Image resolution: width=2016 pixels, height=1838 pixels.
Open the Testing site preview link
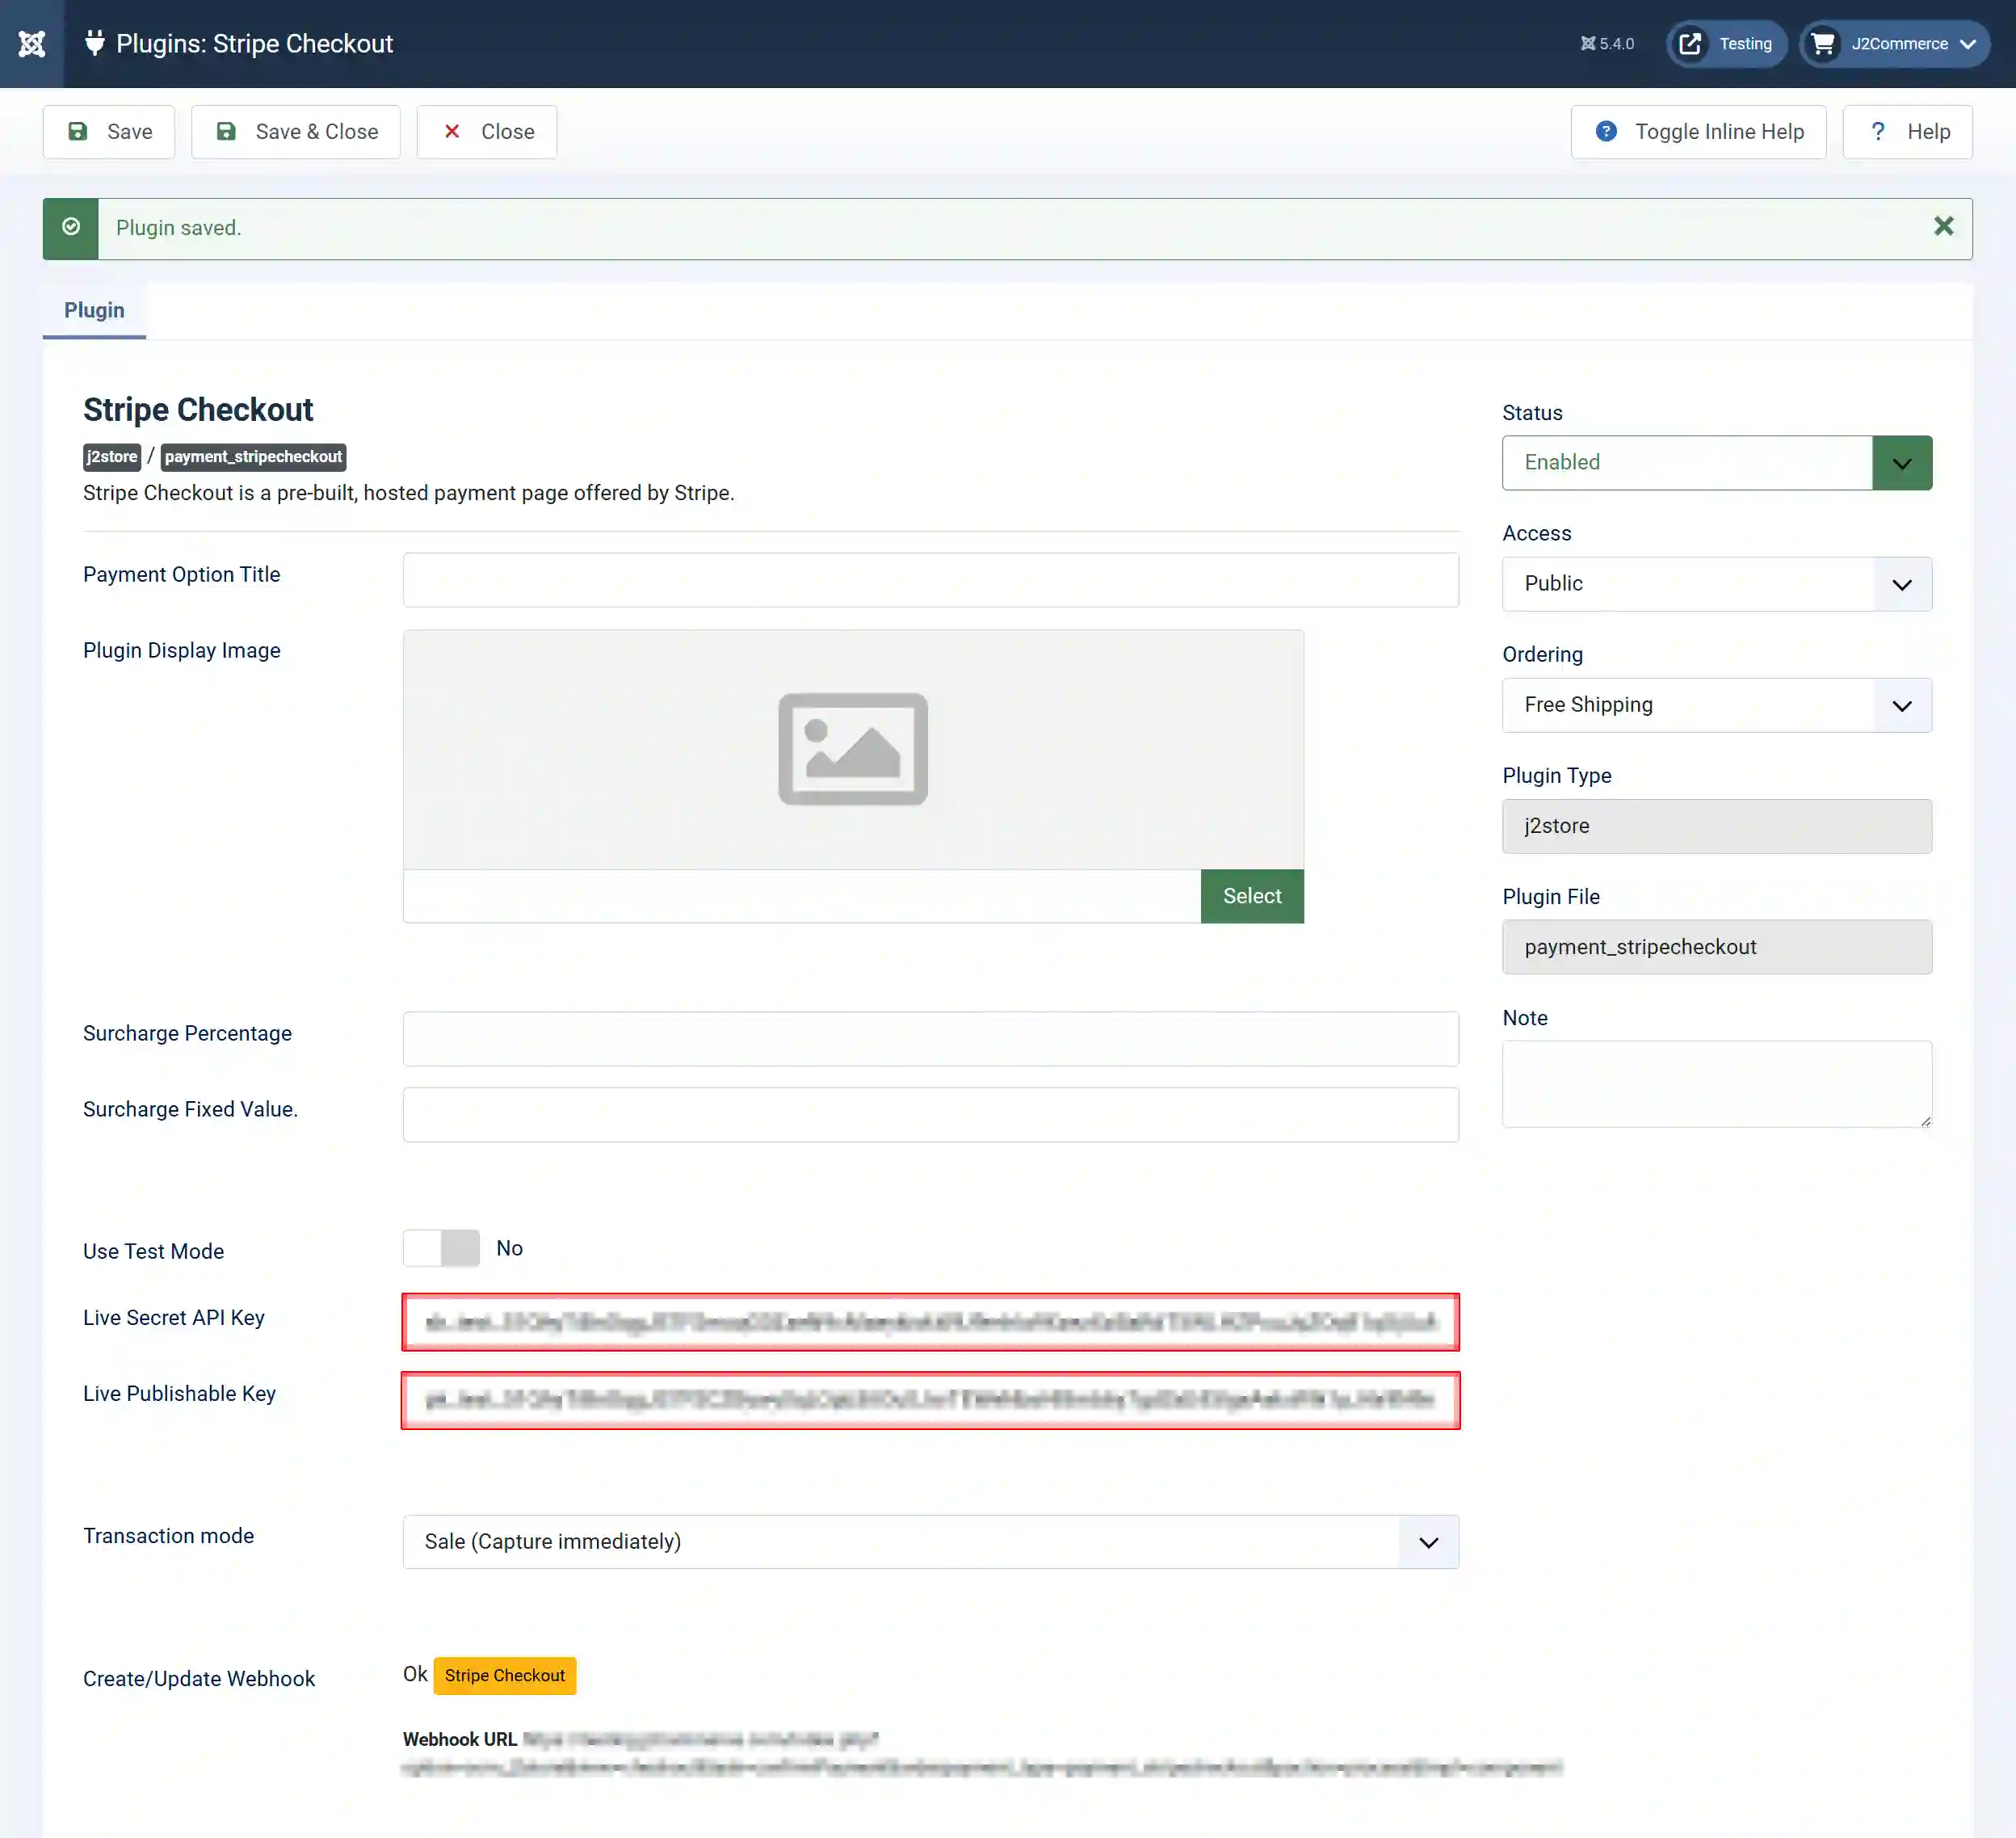click(1726, 44)
